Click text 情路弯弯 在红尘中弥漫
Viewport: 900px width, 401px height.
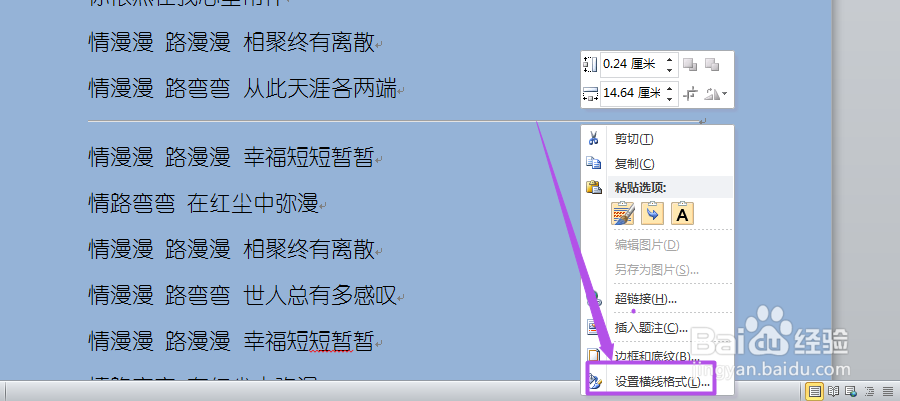[203, 203]
